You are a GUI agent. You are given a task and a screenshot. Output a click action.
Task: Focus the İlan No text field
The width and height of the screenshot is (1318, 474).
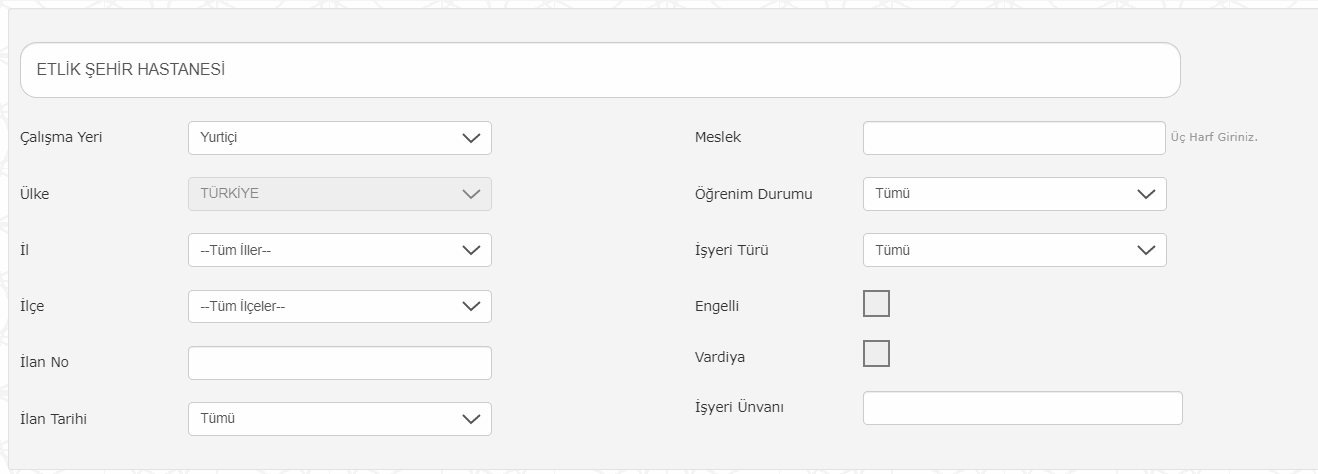click(340, 363)
